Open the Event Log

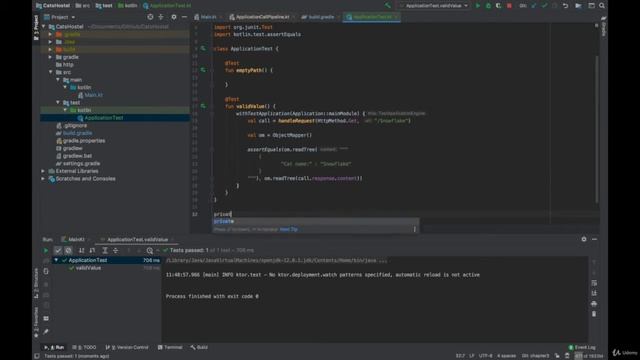coord(582,347)
